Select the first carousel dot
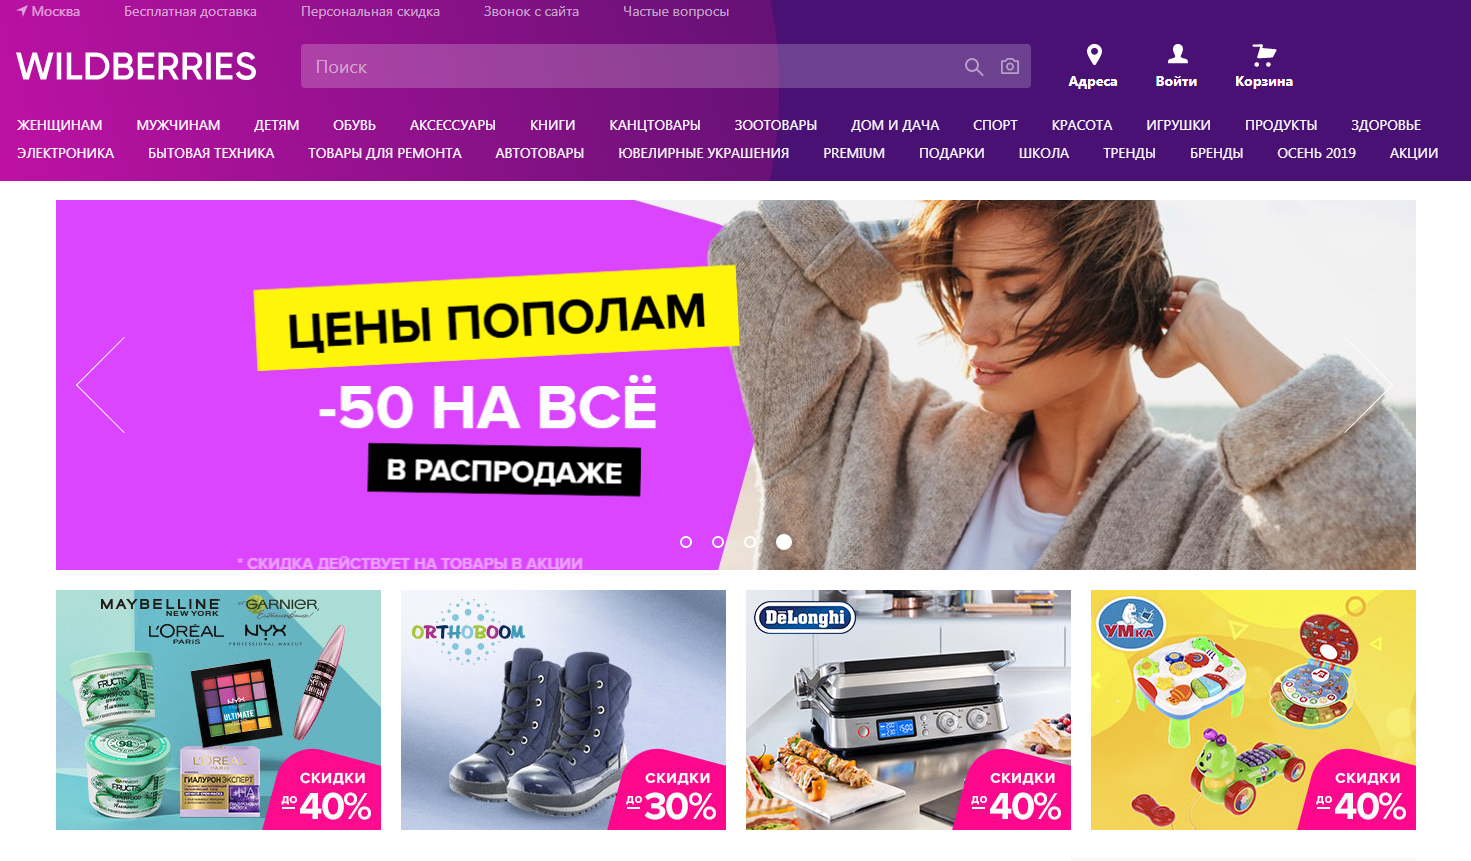Image resolution: width=1471 pixels, height=861 pixels. coord(686,542)
